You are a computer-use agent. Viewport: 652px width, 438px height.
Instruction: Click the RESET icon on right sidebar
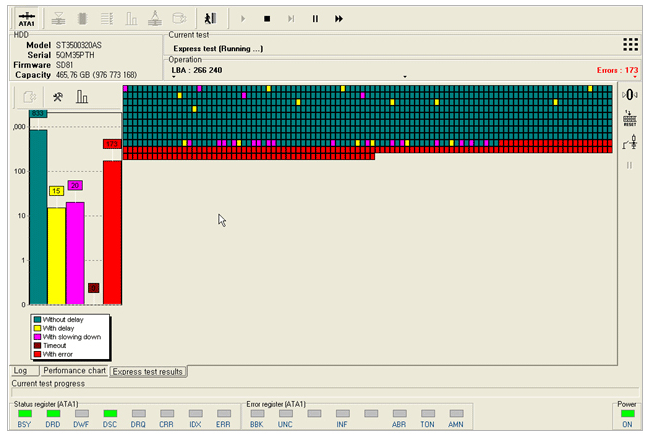point(630,119)
